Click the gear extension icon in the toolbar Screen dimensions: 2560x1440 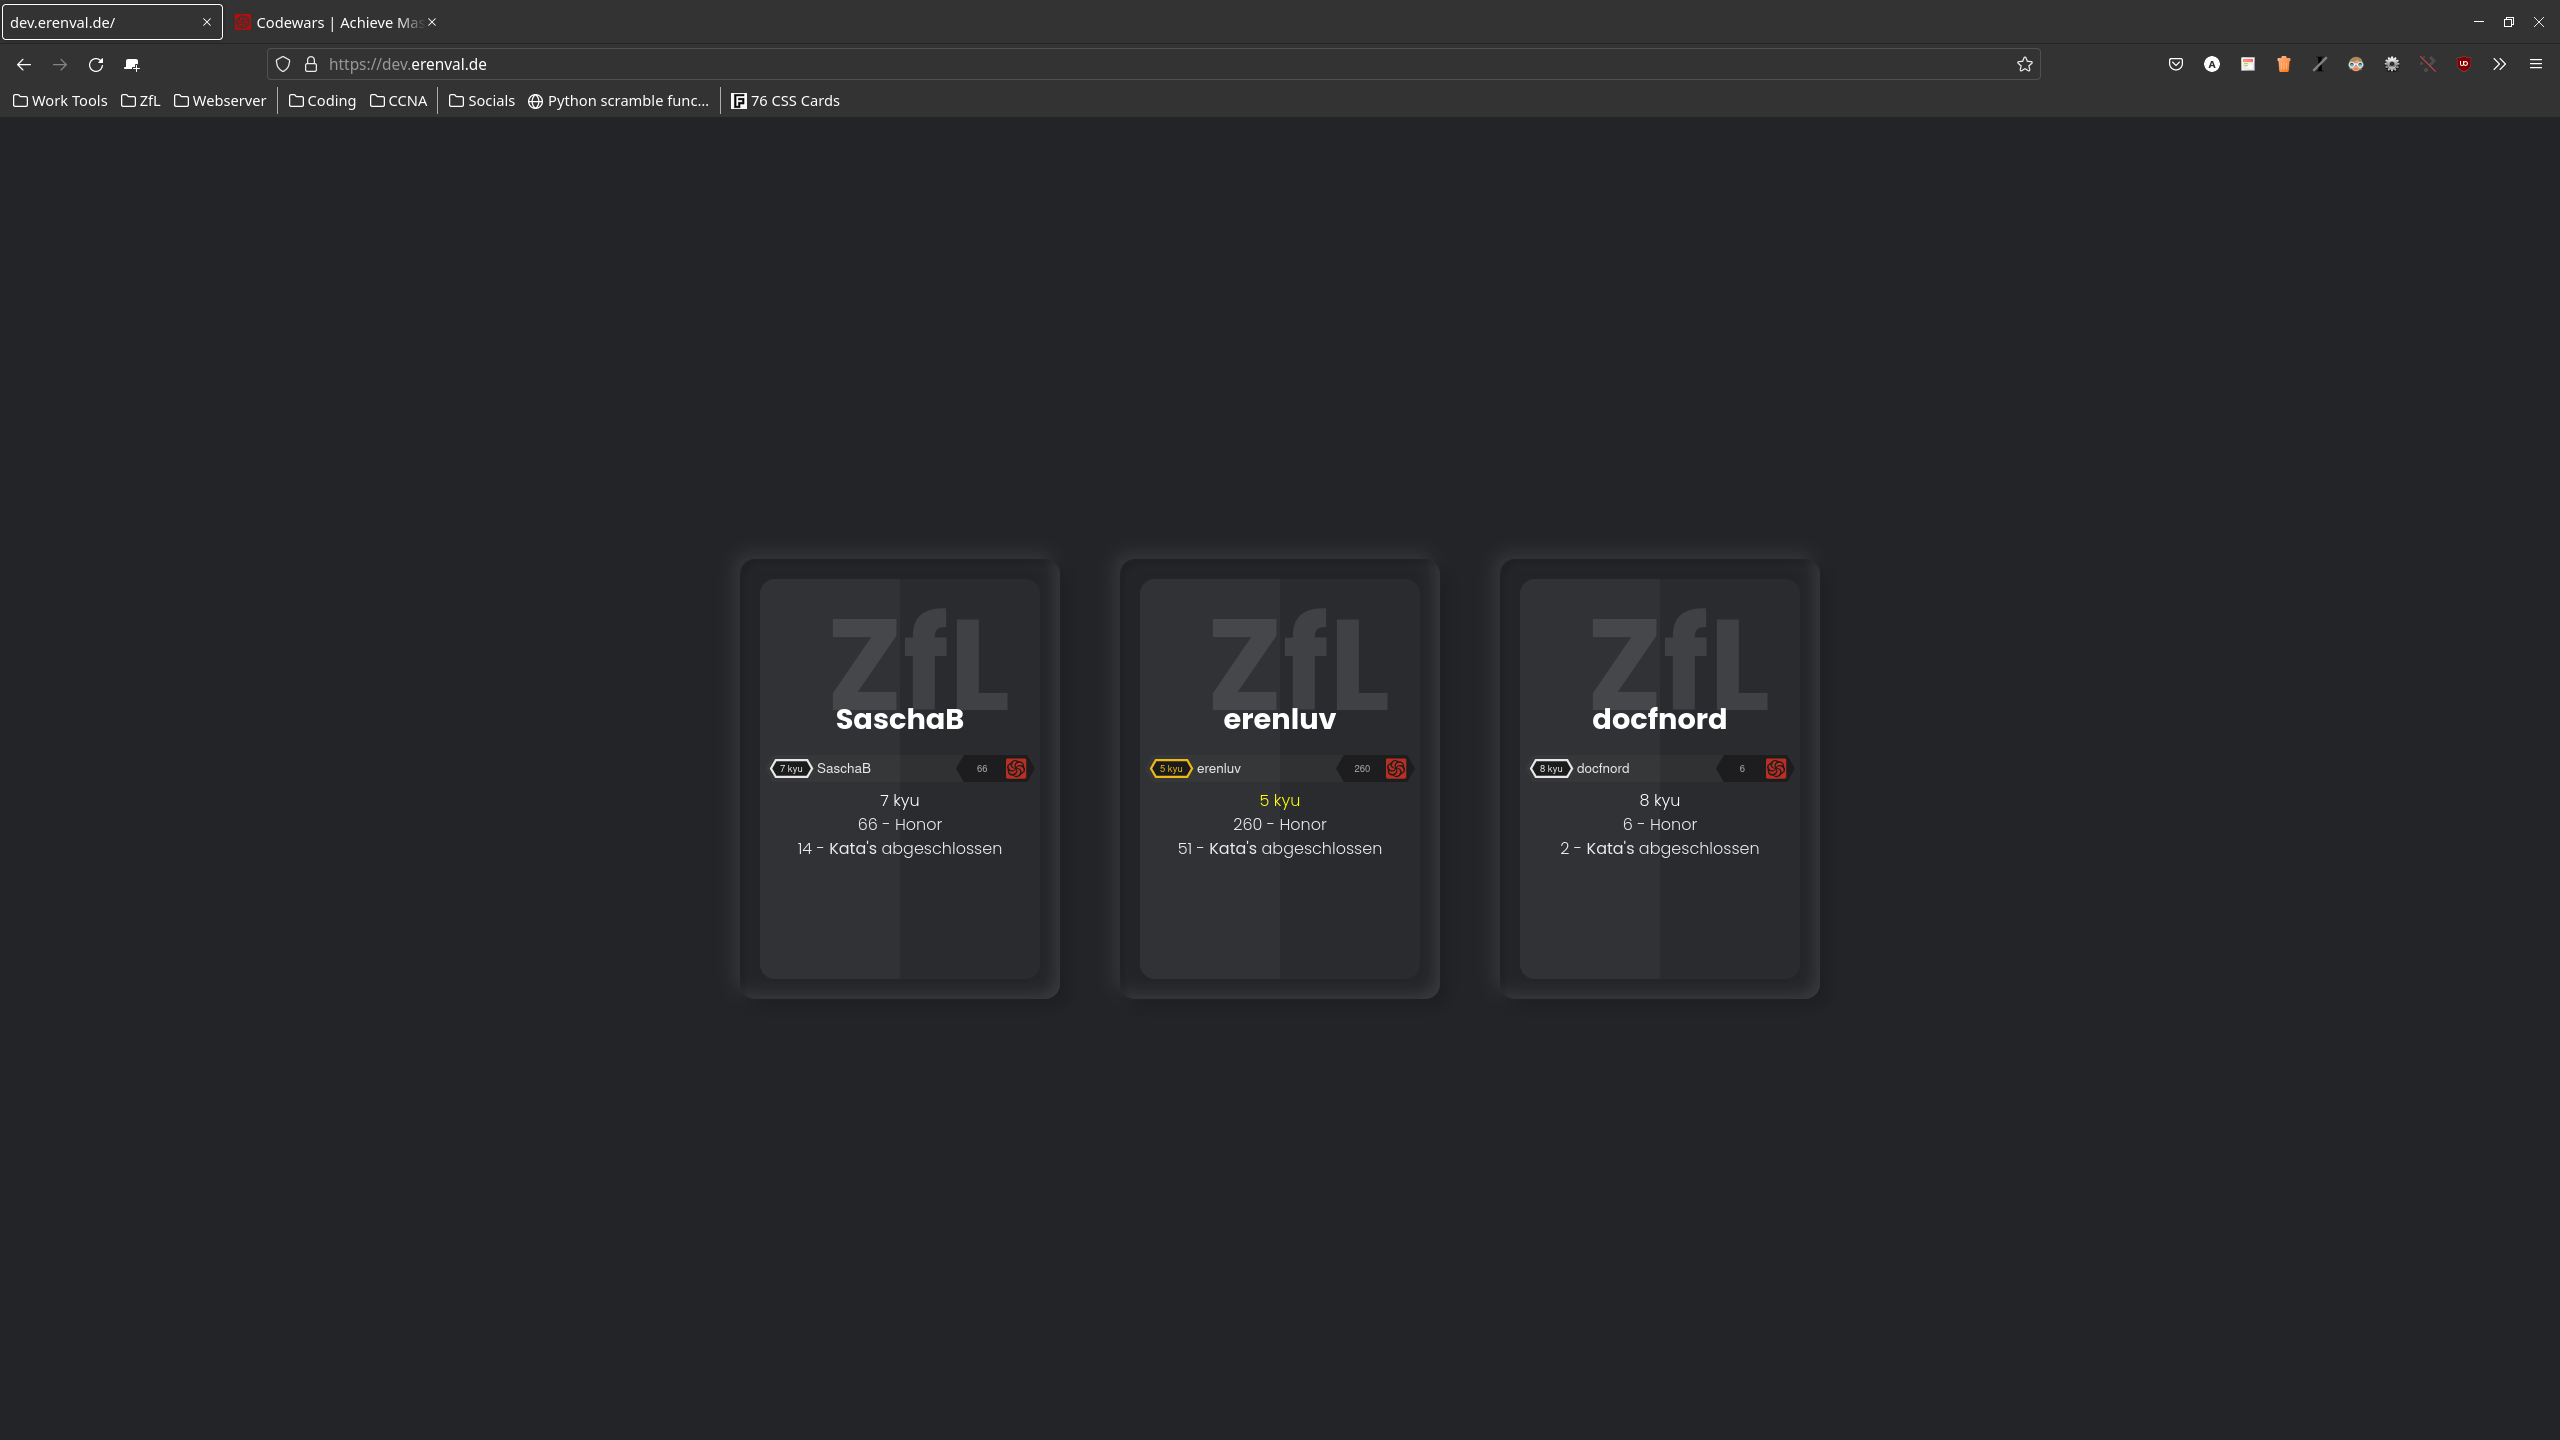pyautogui.click(x=2392, y=64)
